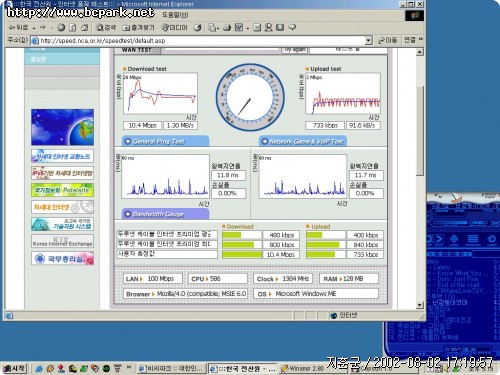Select the WAN TEST tab
This screenshot has height=375, width=500.
click(137, 50)
